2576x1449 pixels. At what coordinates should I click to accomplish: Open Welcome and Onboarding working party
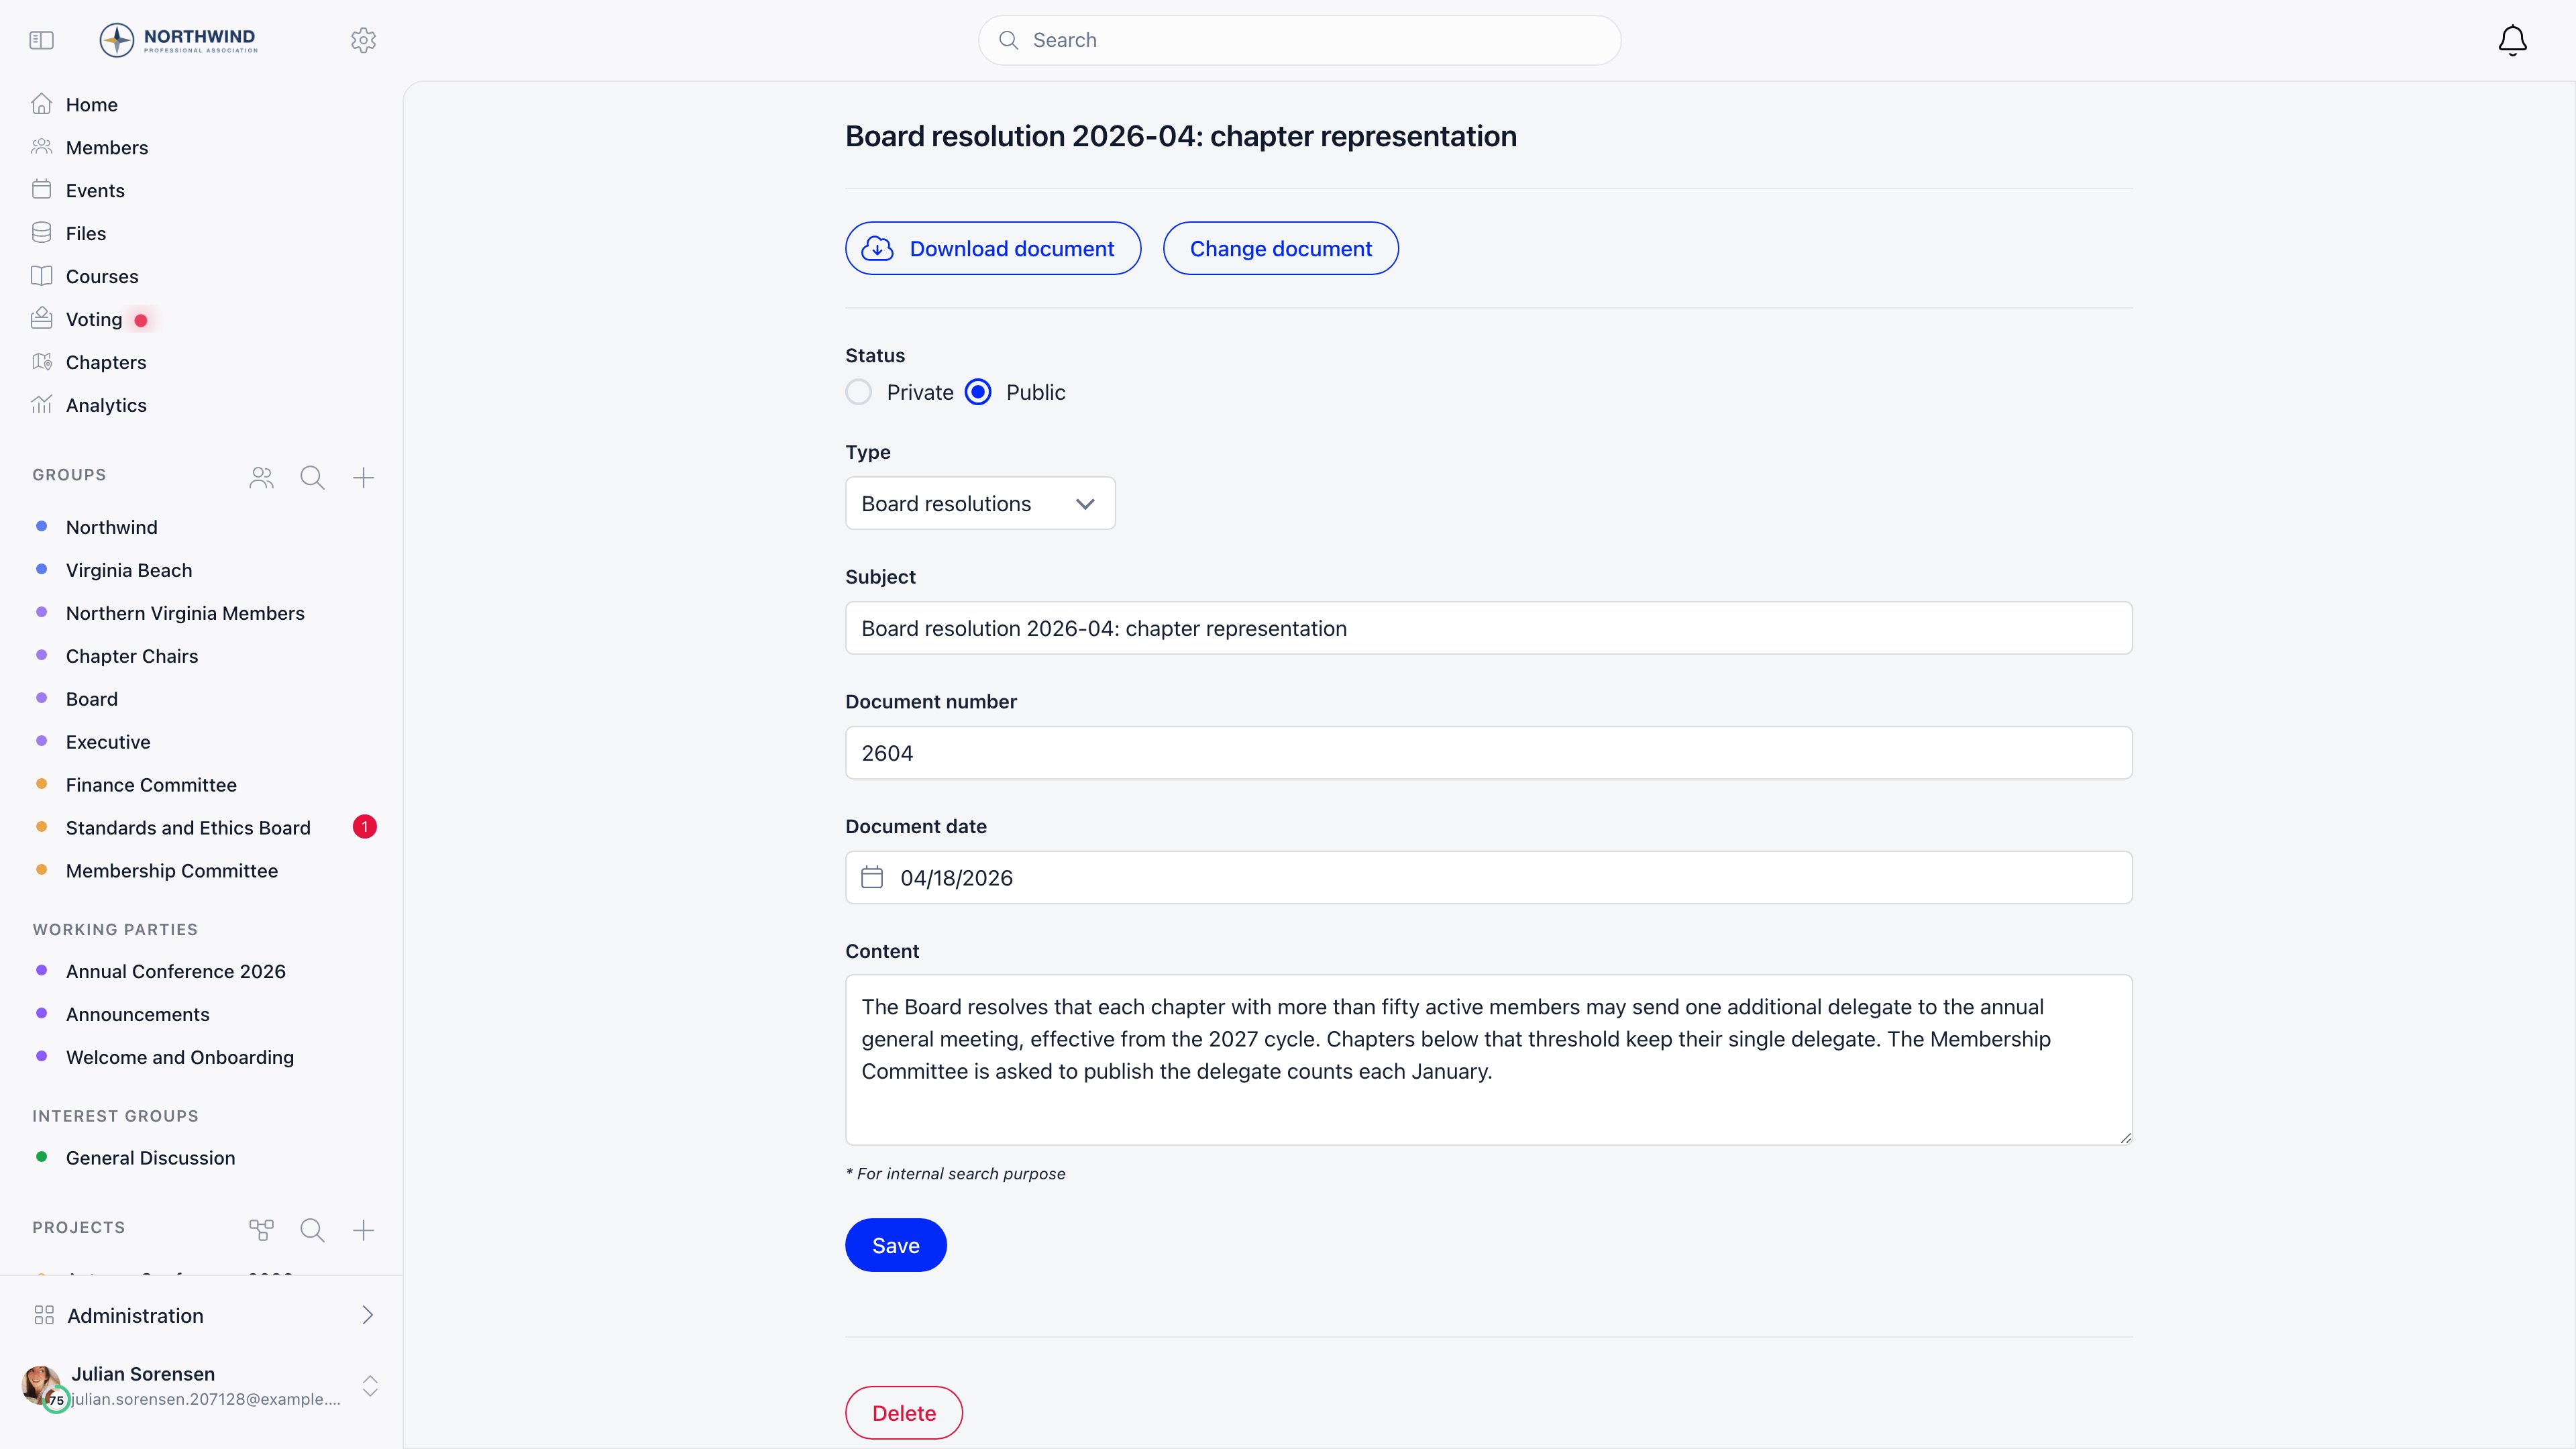(x=180, y=1057)
